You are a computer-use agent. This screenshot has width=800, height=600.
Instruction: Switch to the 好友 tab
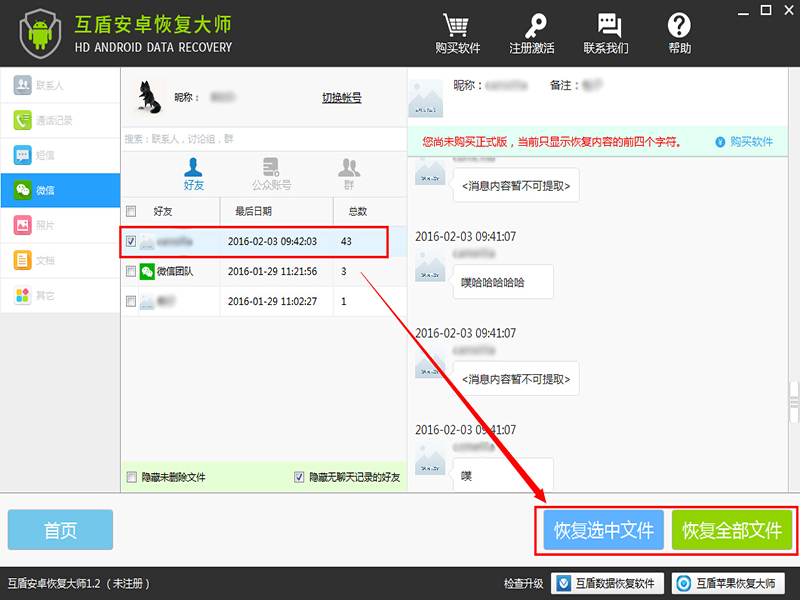coord(193,174)
